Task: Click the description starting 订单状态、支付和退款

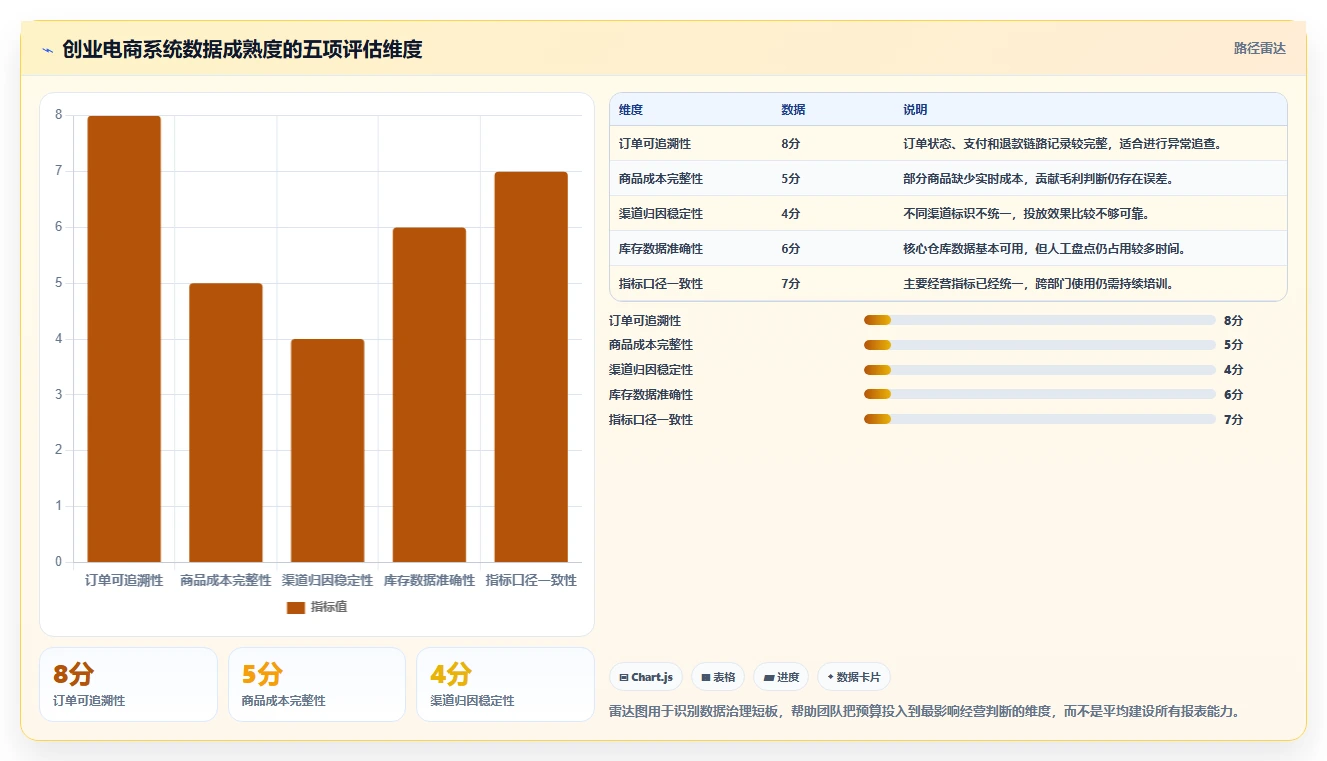Action: pos(1063,144)
